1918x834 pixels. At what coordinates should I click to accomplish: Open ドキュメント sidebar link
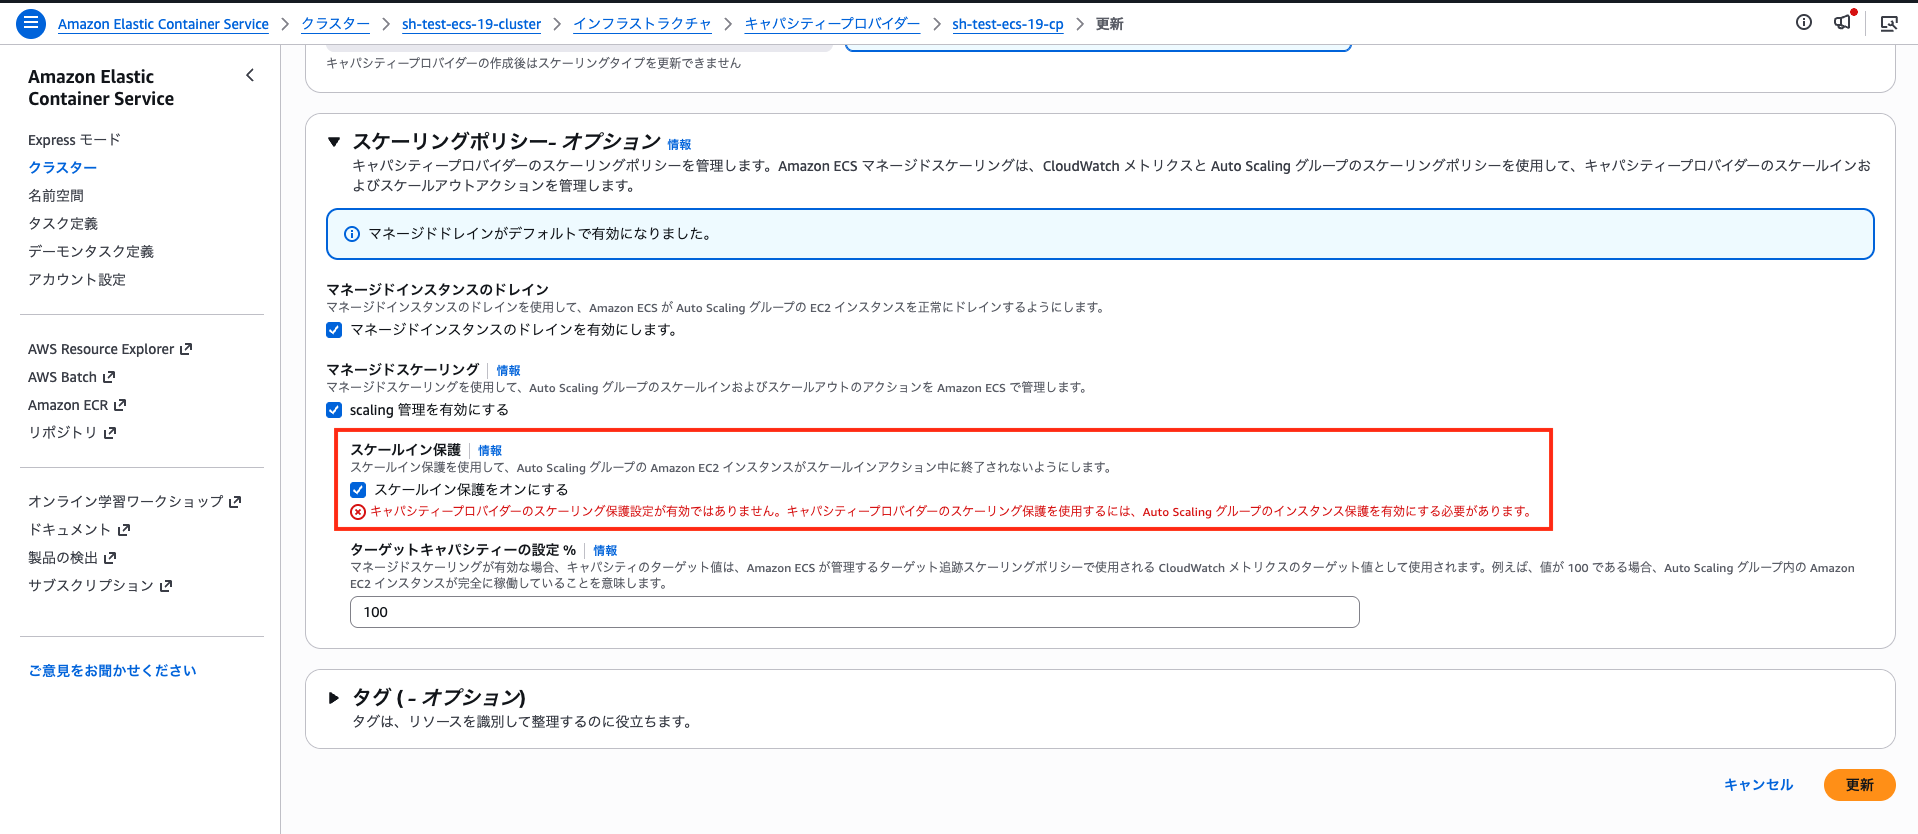coord(69,530)
